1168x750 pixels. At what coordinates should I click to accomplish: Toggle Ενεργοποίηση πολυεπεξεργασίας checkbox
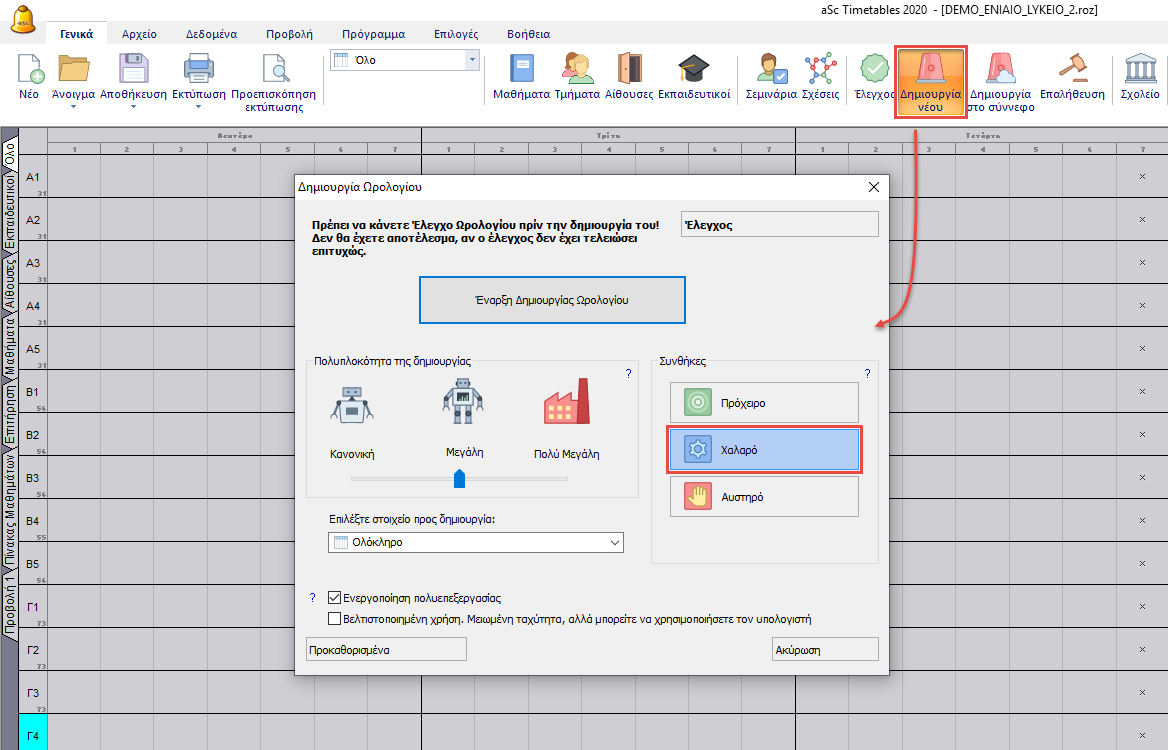pyautogui.click(x=336, y=598)
